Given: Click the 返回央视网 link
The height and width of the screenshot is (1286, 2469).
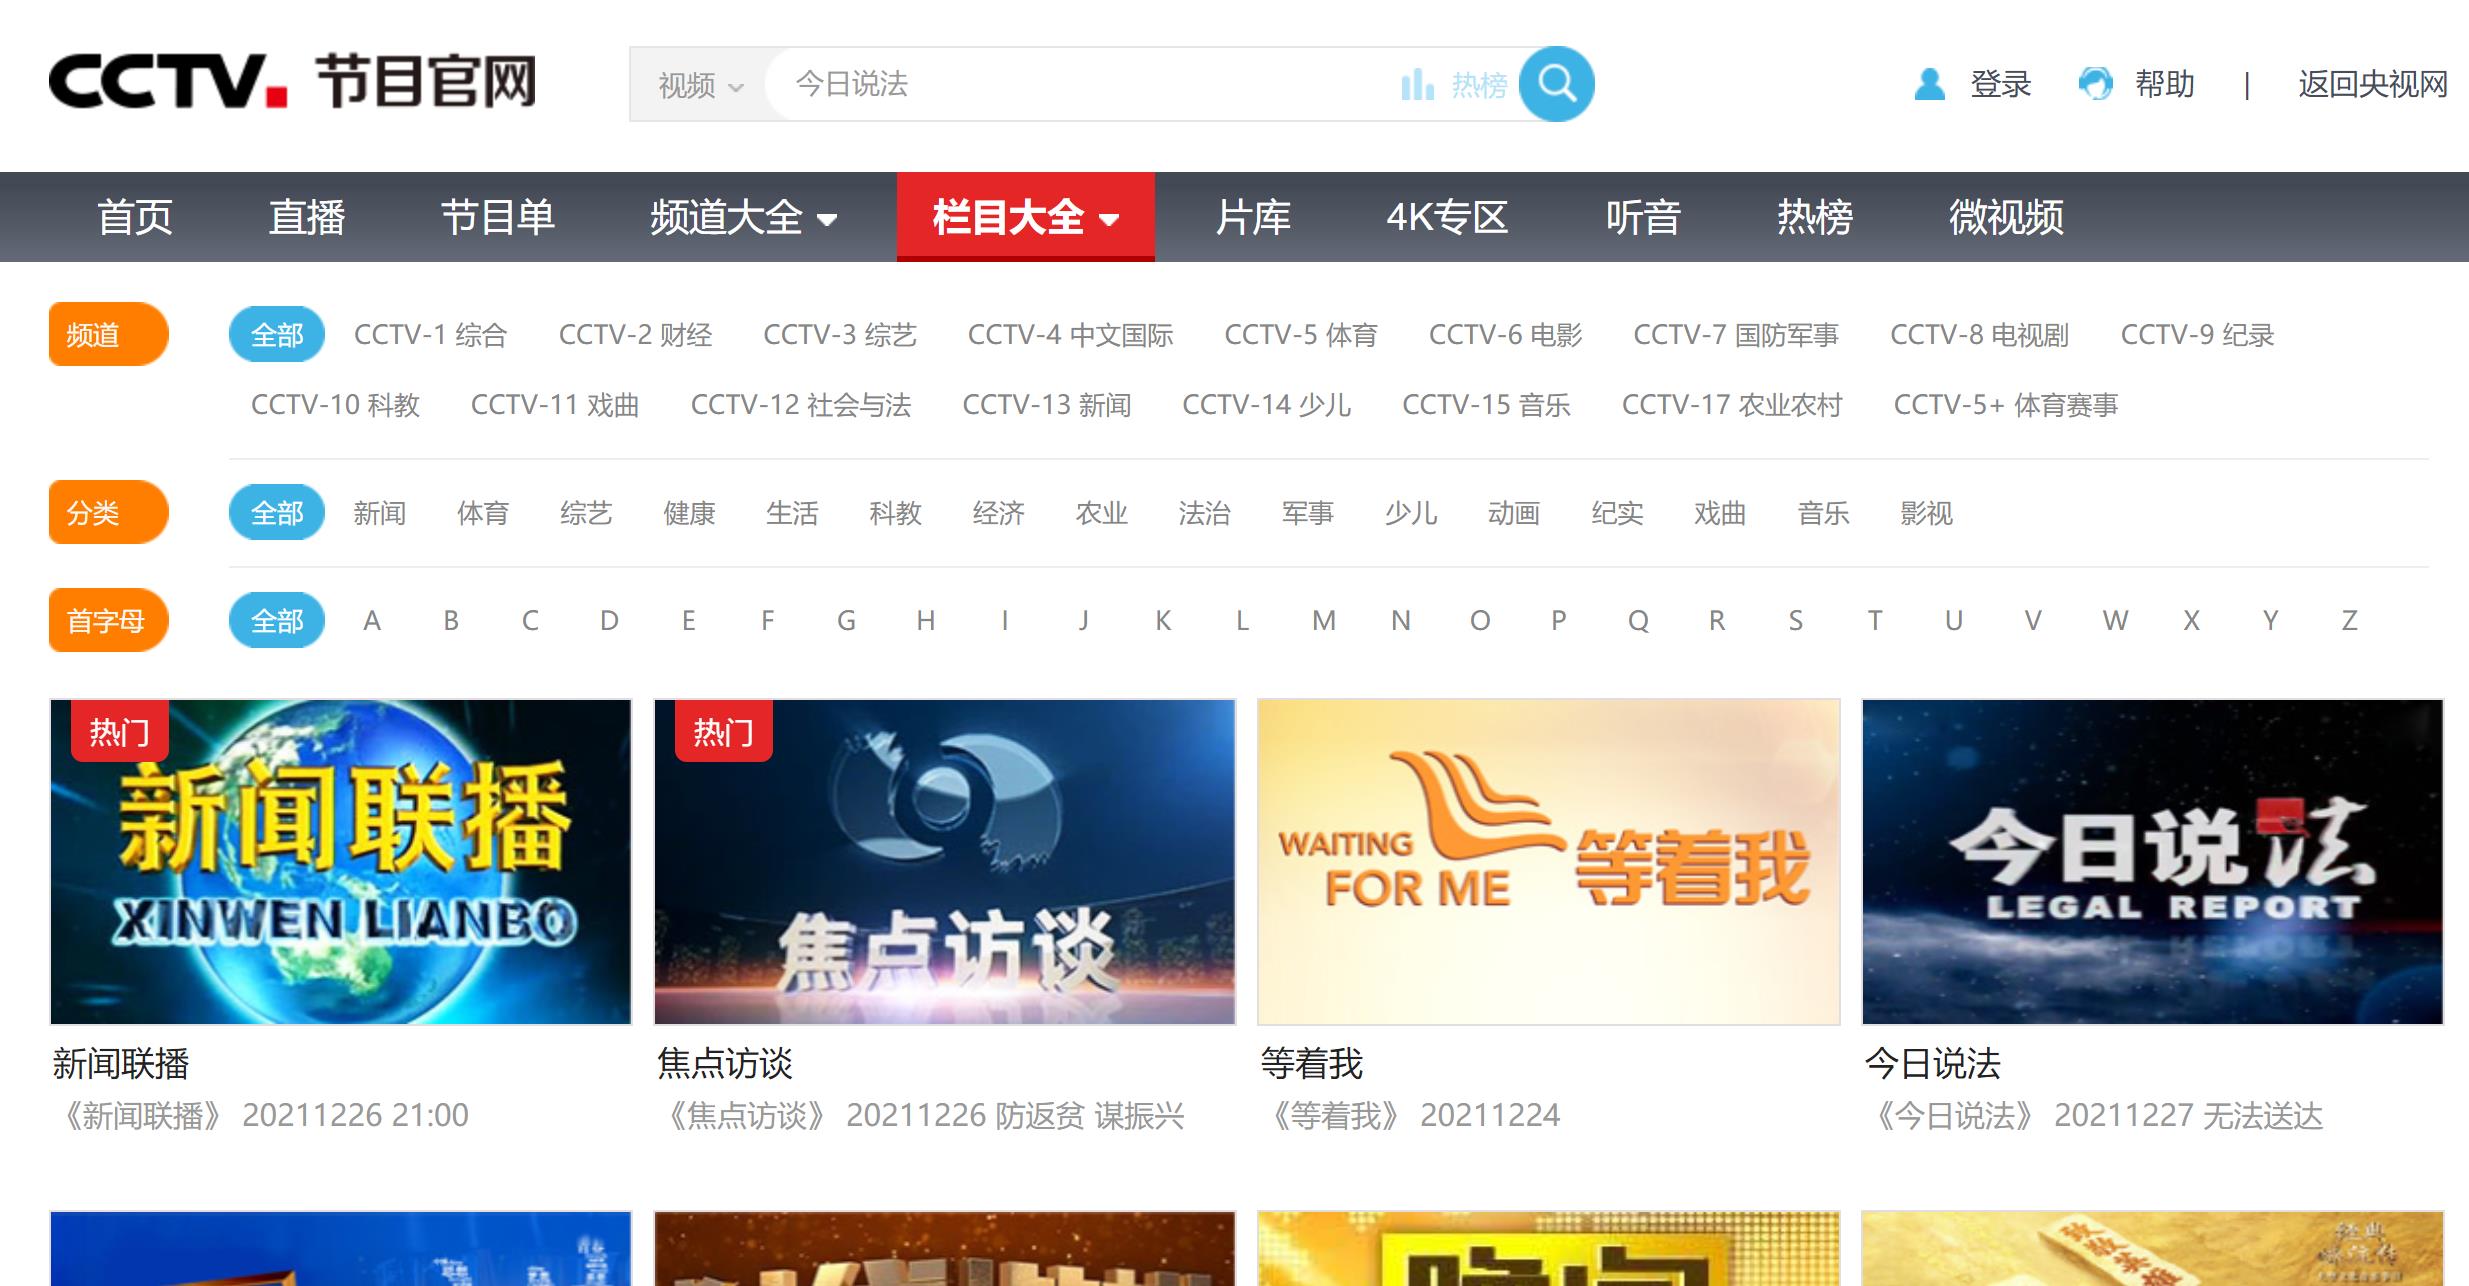Looking at the screenshot, I should (2372, 84).
